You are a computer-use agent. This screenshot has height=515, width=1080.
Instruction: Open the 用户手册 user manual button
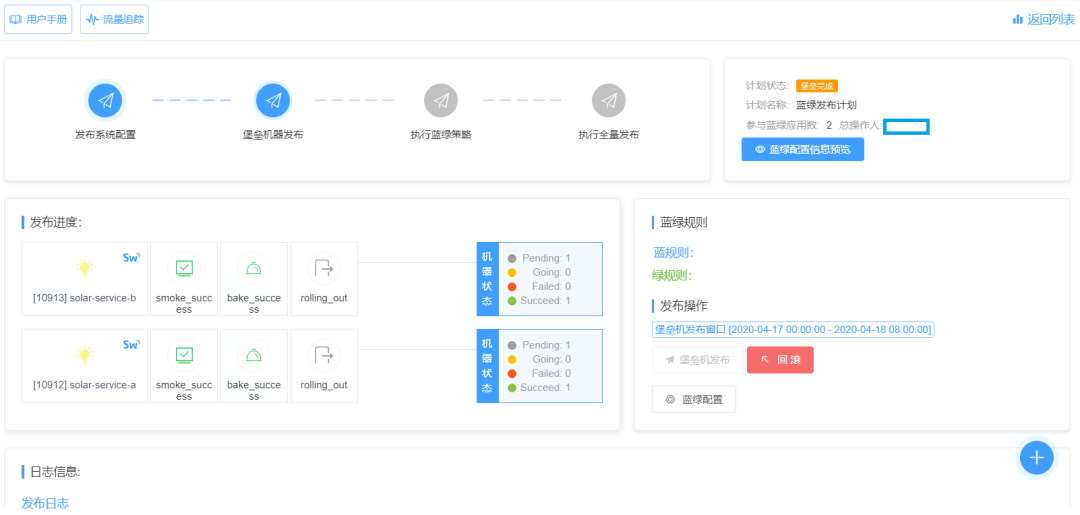[x=38, y=19]
